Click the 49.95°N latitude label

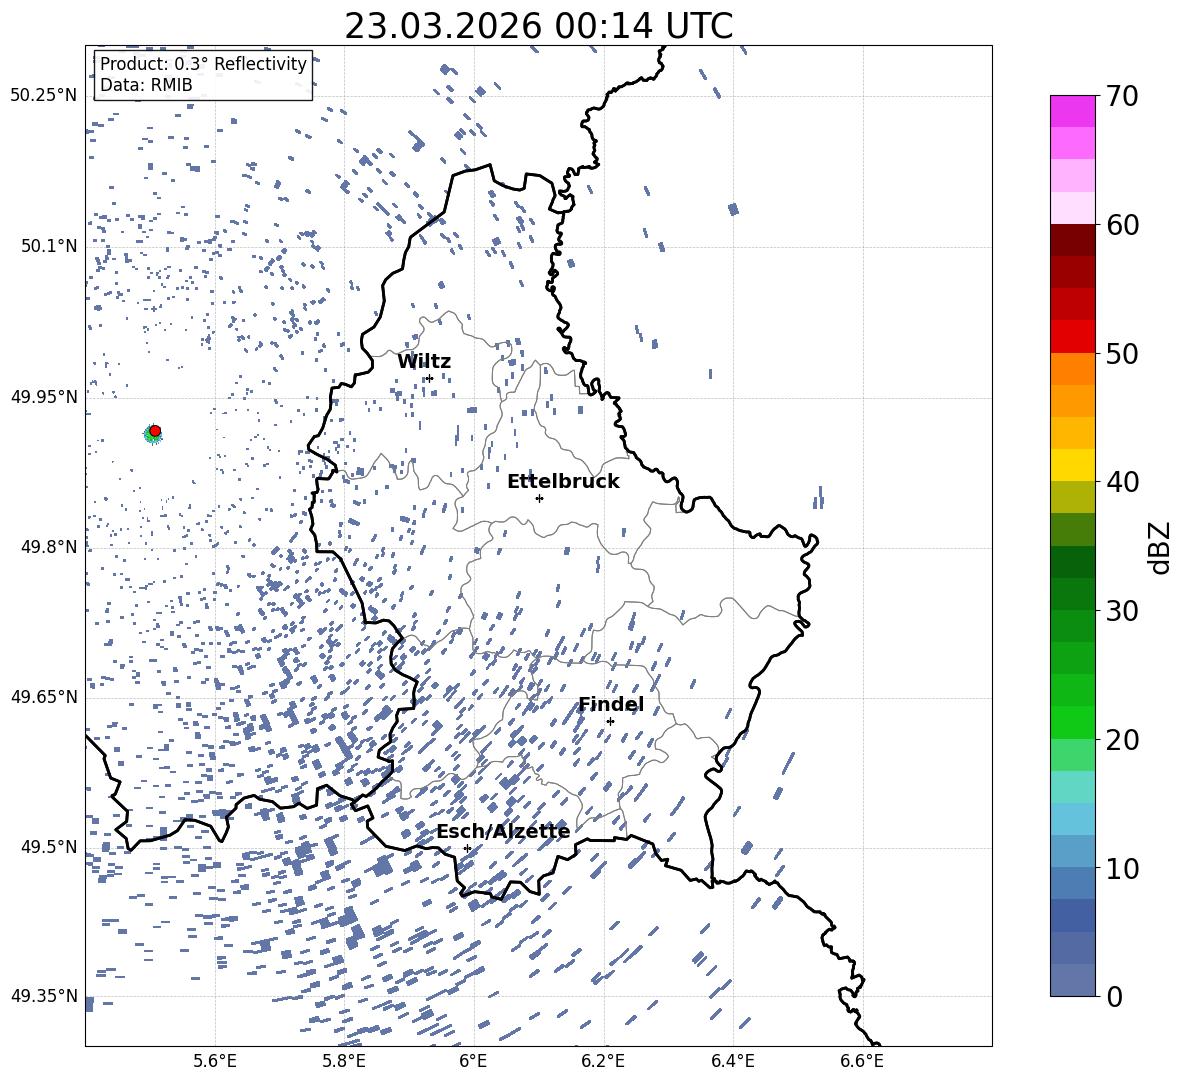pos(44,396)
